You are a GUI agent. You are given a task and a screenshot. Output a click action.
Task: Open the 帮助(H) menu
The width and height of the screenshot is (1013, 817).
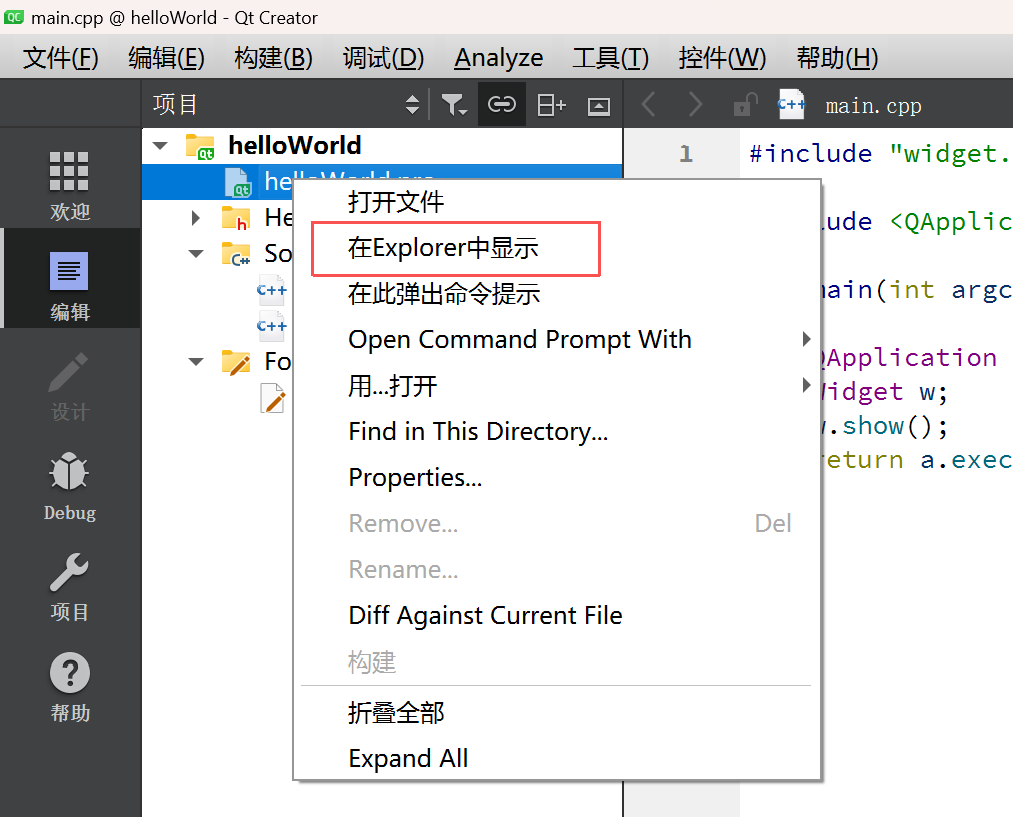pyautogui.click(x=837, y=58)
